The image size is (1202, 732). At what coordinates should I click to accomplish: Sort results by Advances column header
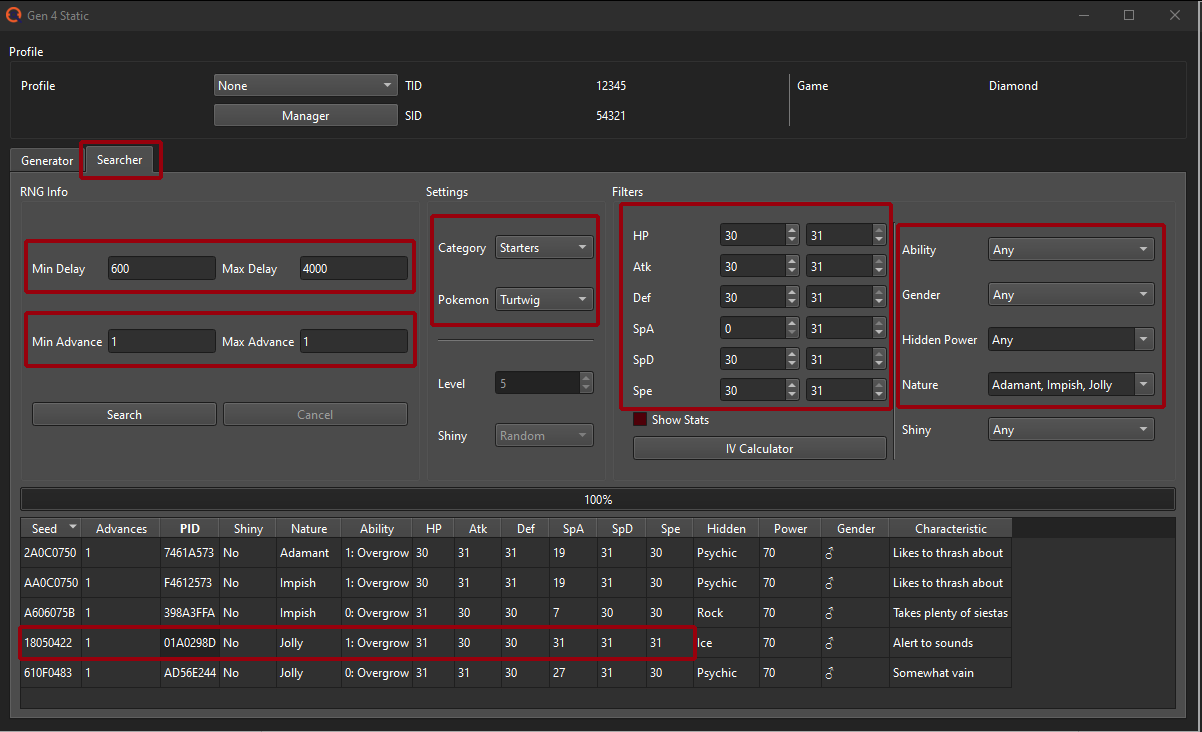121,528
